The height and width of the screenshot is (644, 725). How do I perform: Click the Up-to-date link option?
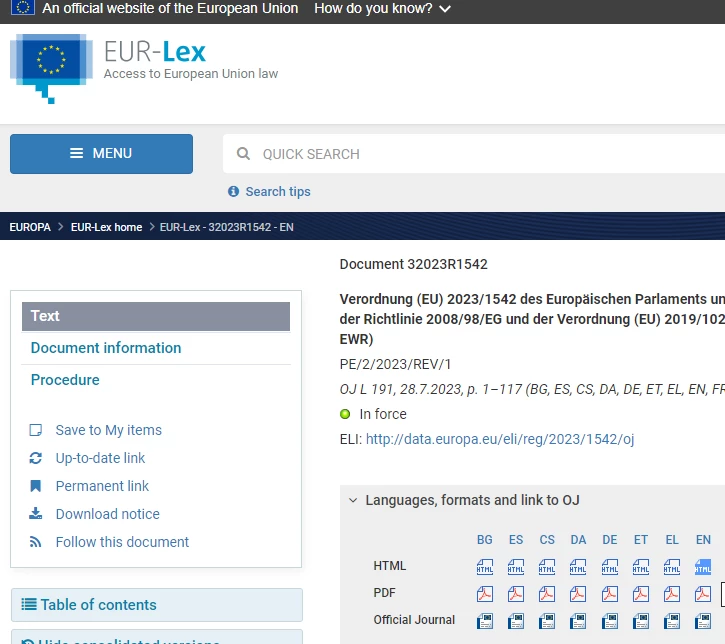click(x=100, y=458)
